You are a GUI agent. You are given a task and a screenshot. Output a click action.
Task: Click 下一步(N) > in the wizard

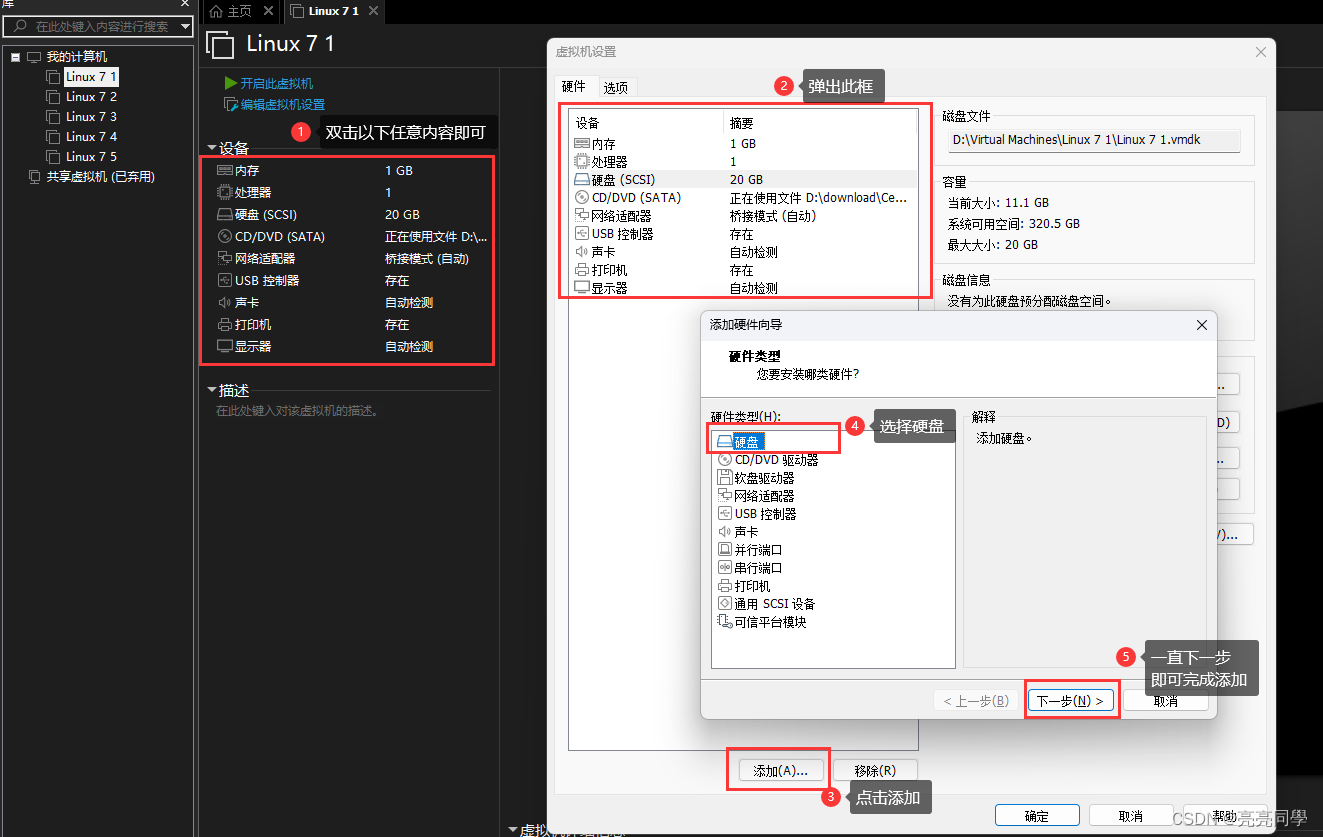coord(1071,701)
